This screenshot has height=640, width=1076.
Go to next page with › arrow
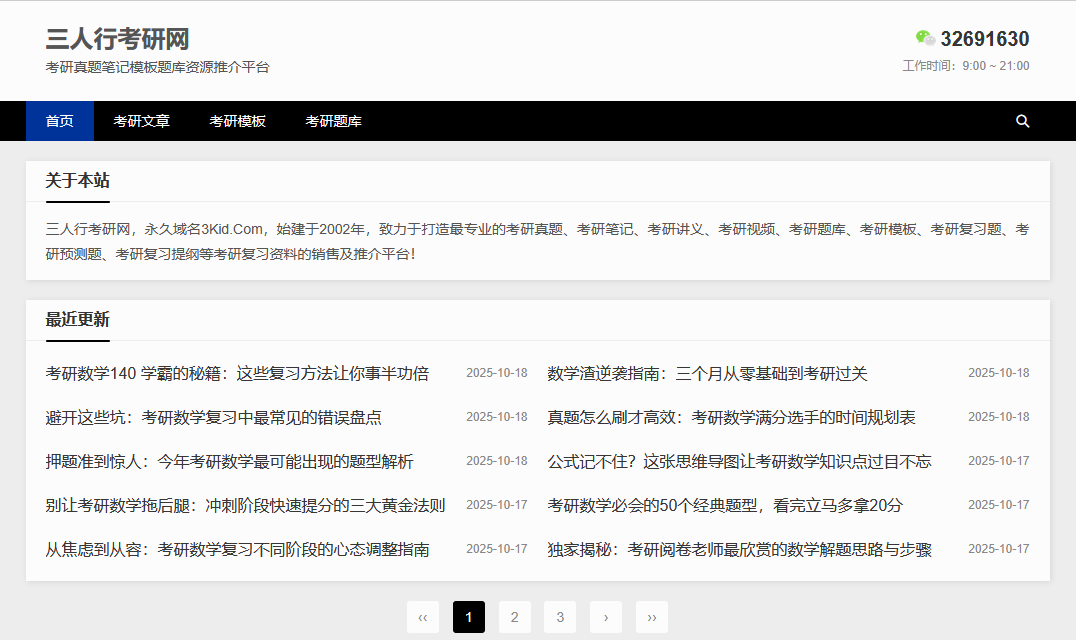pos(606,617)
